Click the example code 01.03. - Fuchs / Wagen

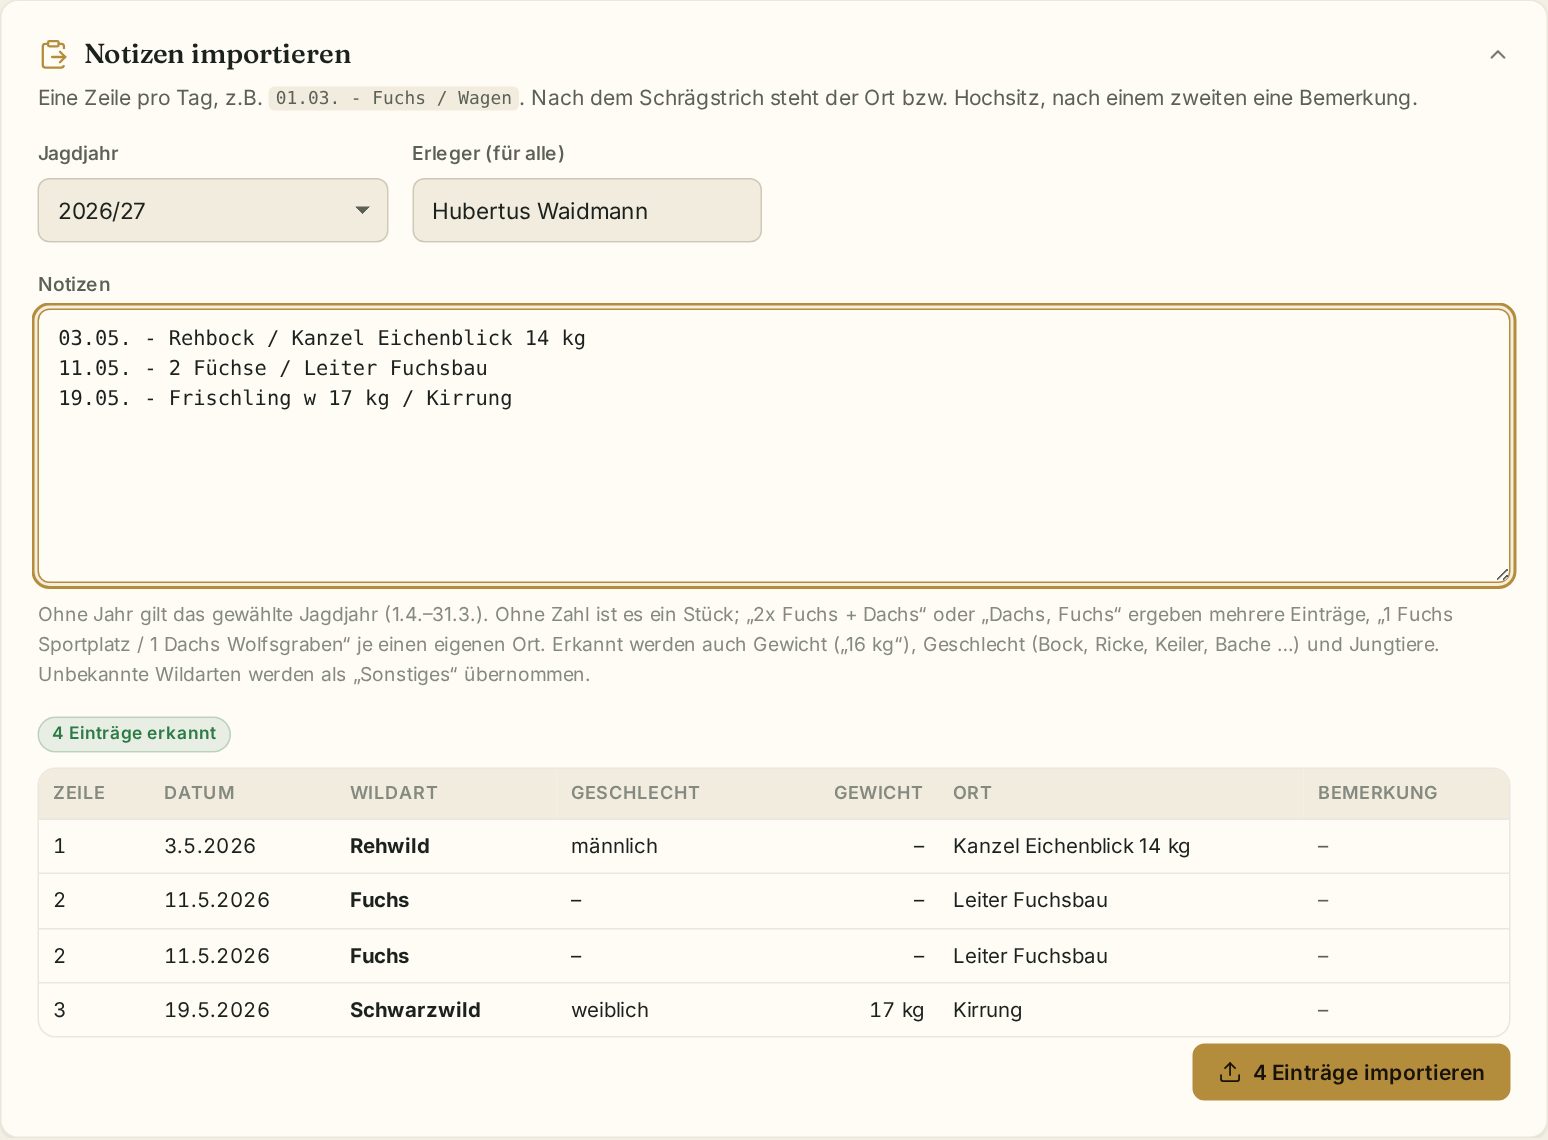click(393, 98)
